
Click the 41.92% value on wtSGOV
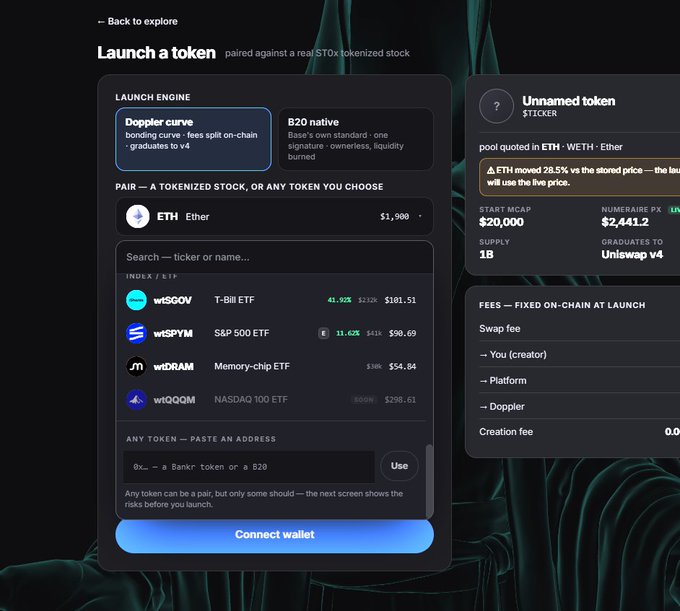pyautogui.click(x=339, y=300)
